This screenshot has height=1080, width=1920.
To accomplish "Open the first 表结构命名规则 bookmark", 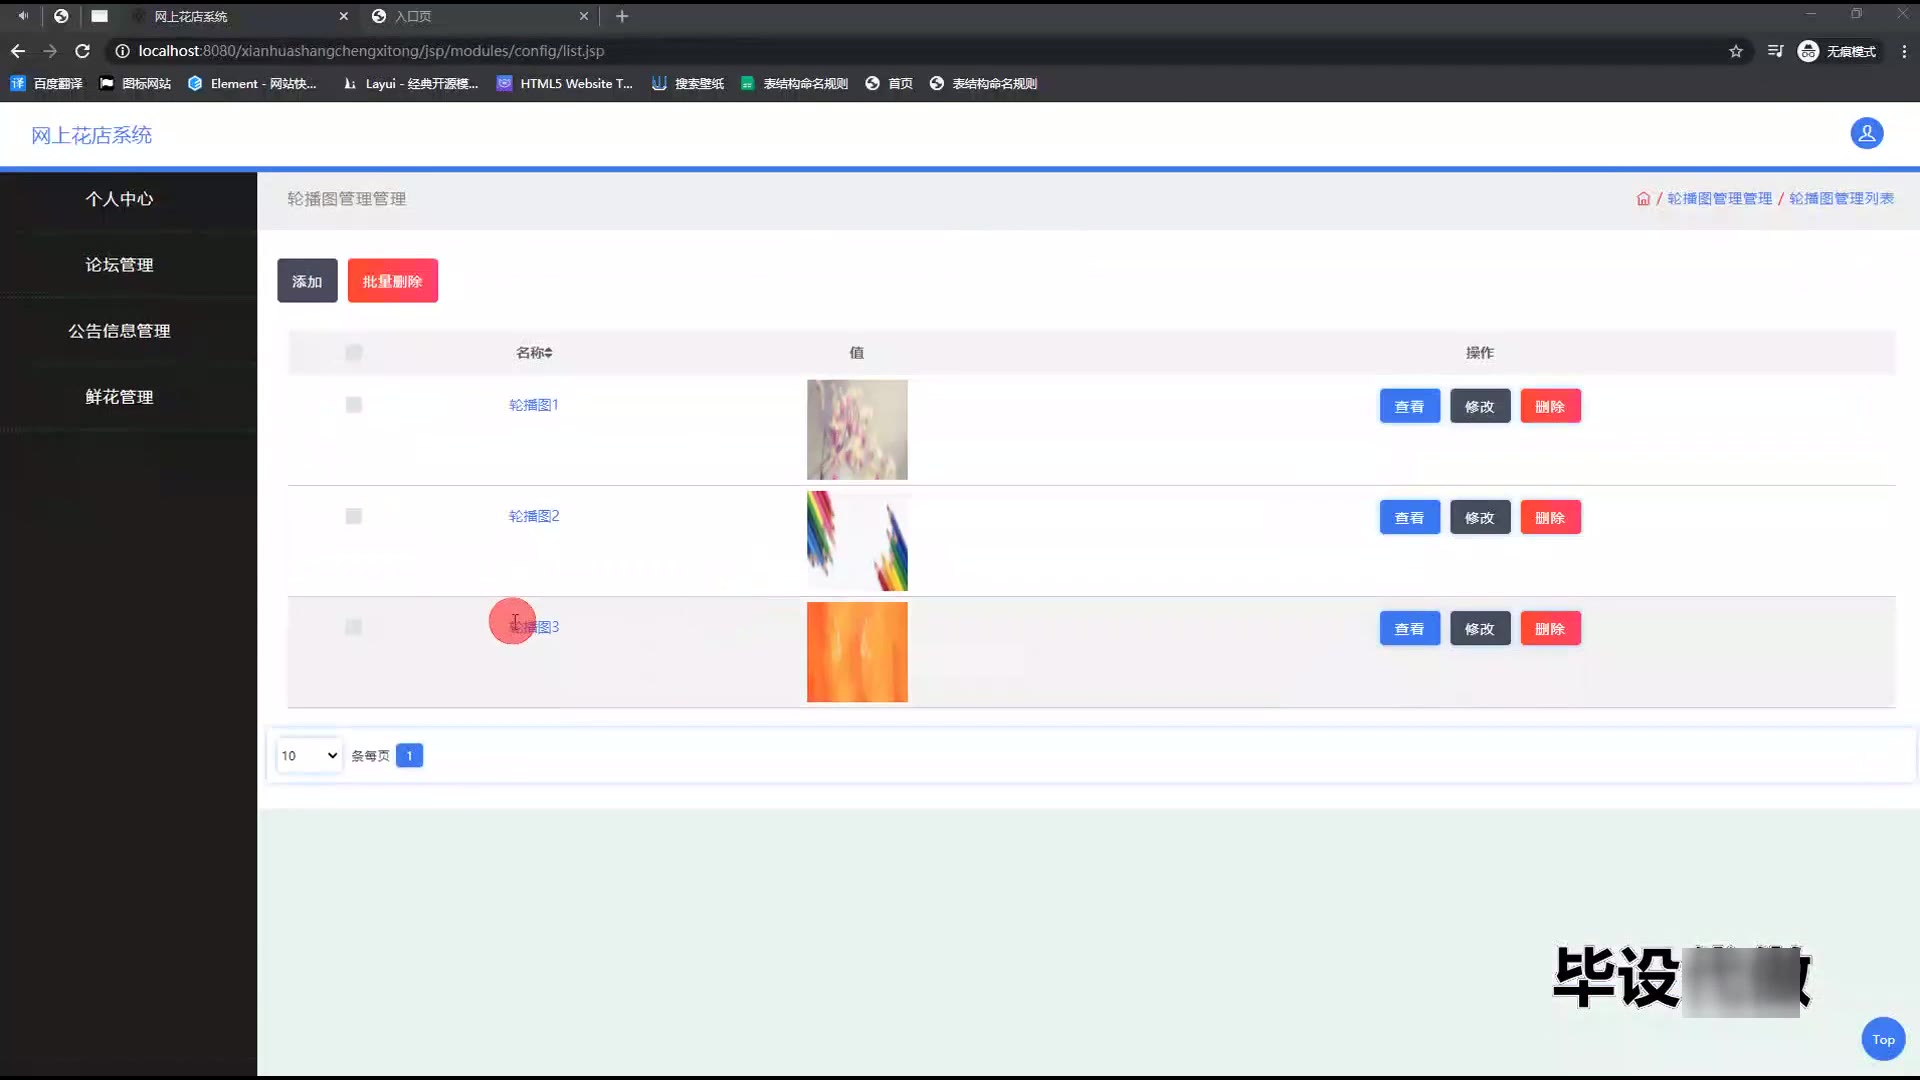I will (794, 84).
